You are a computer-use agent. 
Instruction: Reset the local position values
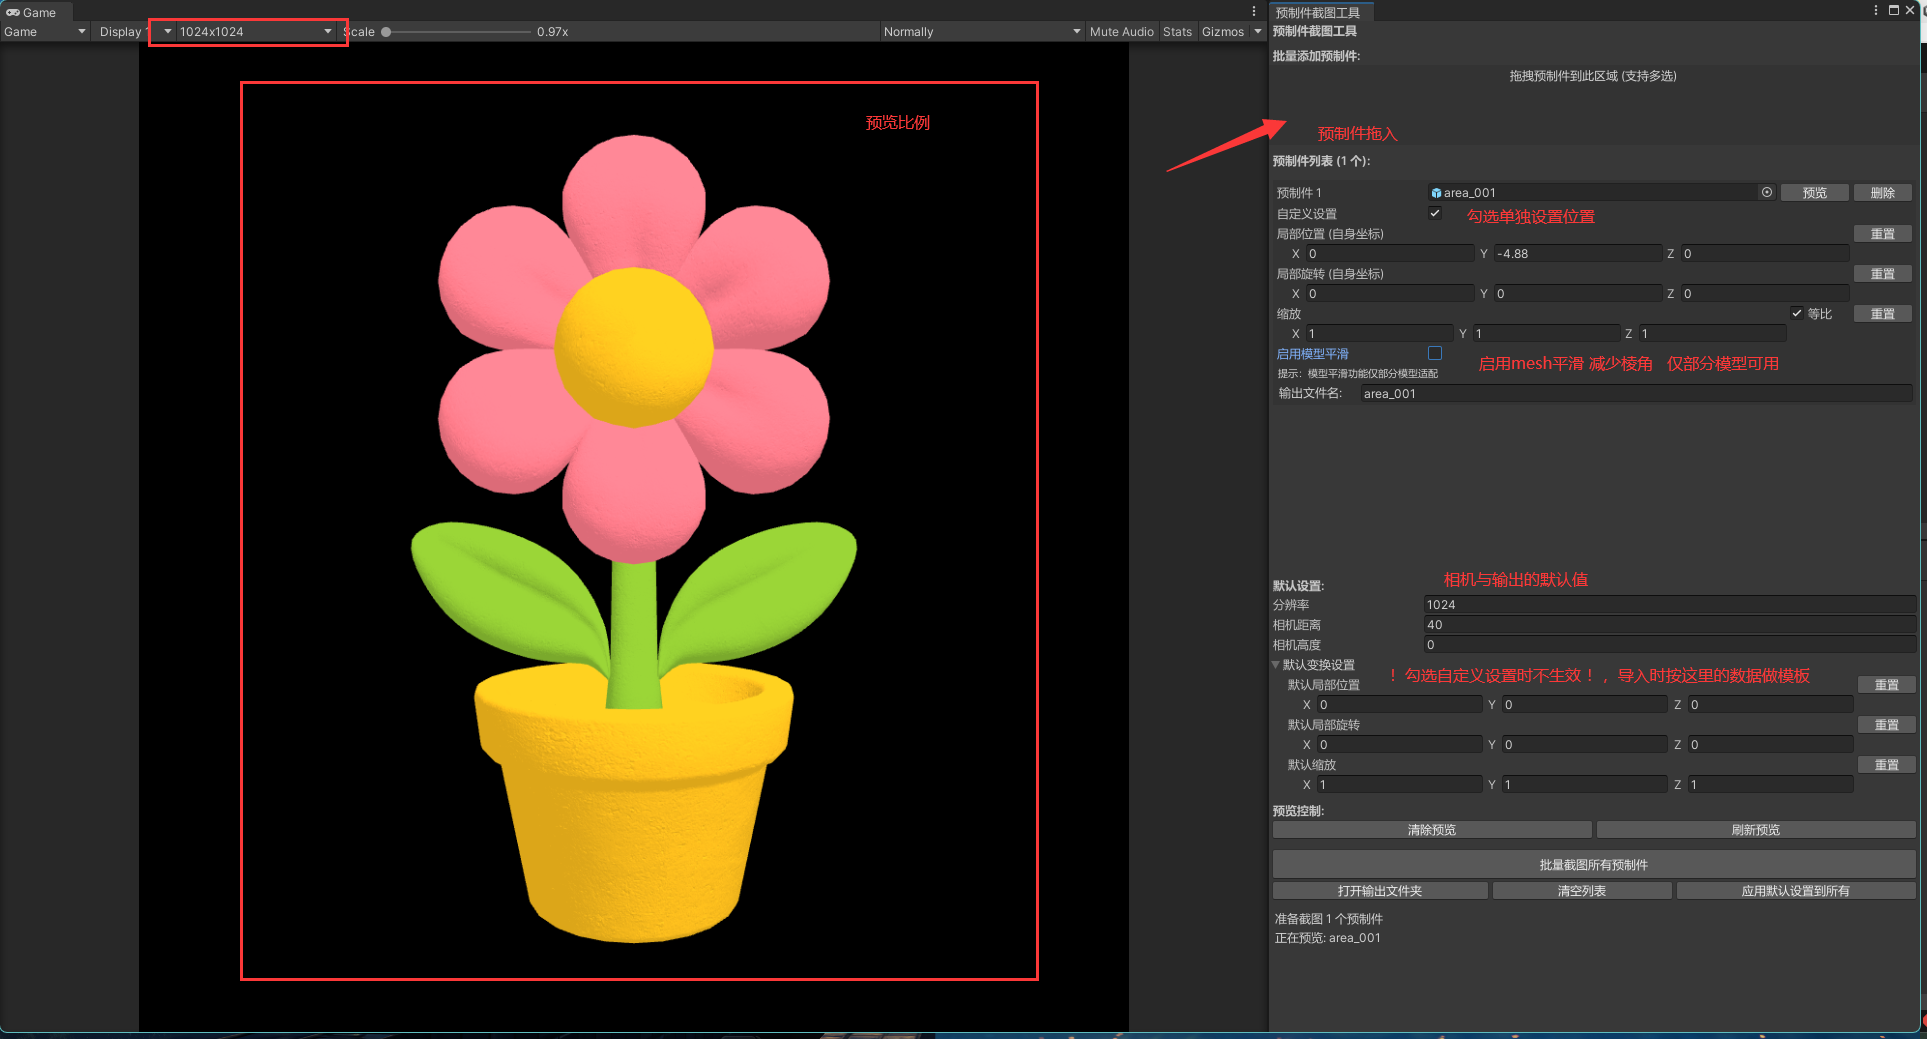[1883, 233]
